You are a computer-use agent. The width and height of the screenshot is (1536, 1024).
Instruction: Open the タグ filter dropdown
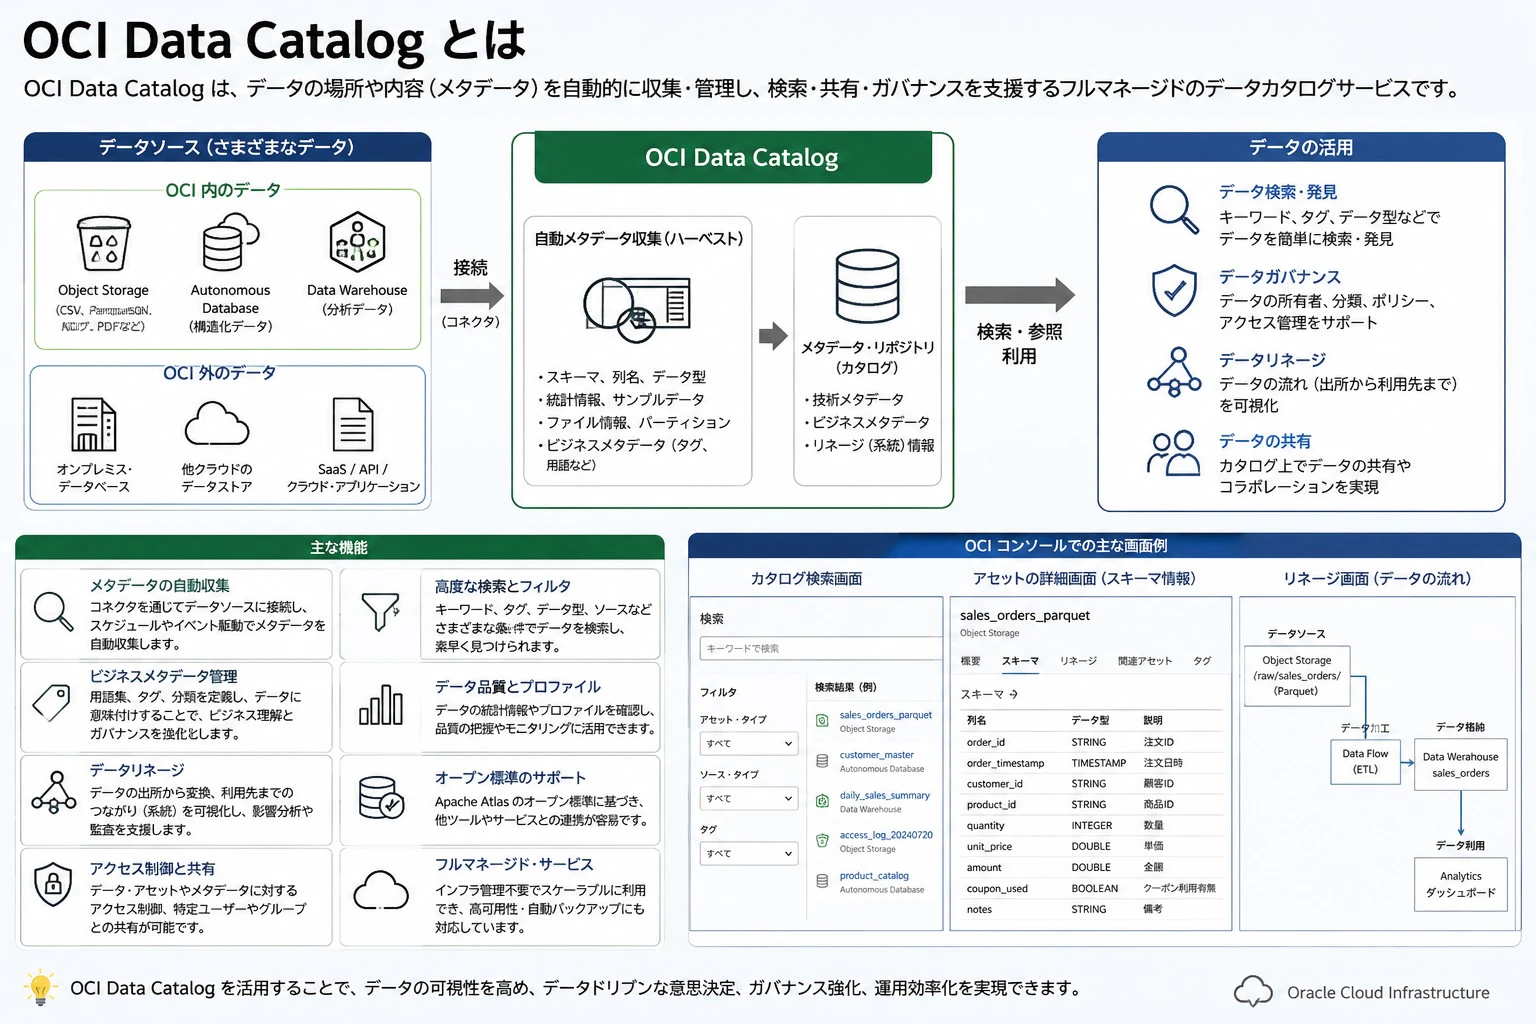point(749,853)
